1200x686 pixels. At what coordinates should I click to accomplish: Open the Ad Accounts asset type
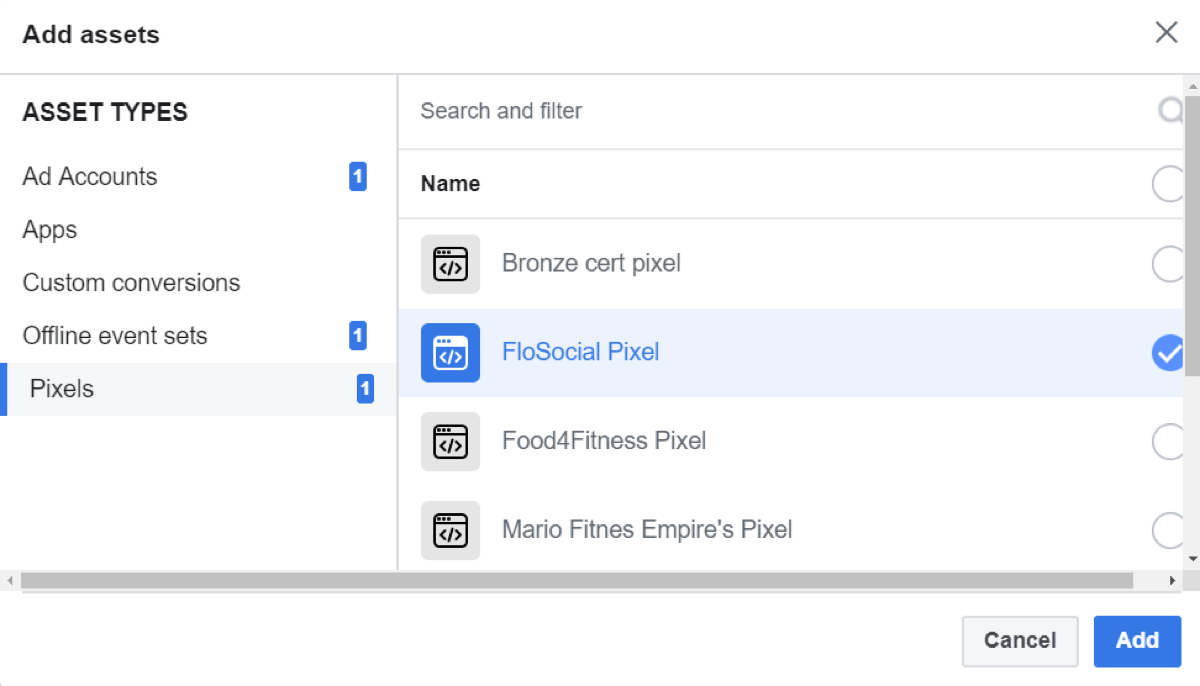(90, 177)
